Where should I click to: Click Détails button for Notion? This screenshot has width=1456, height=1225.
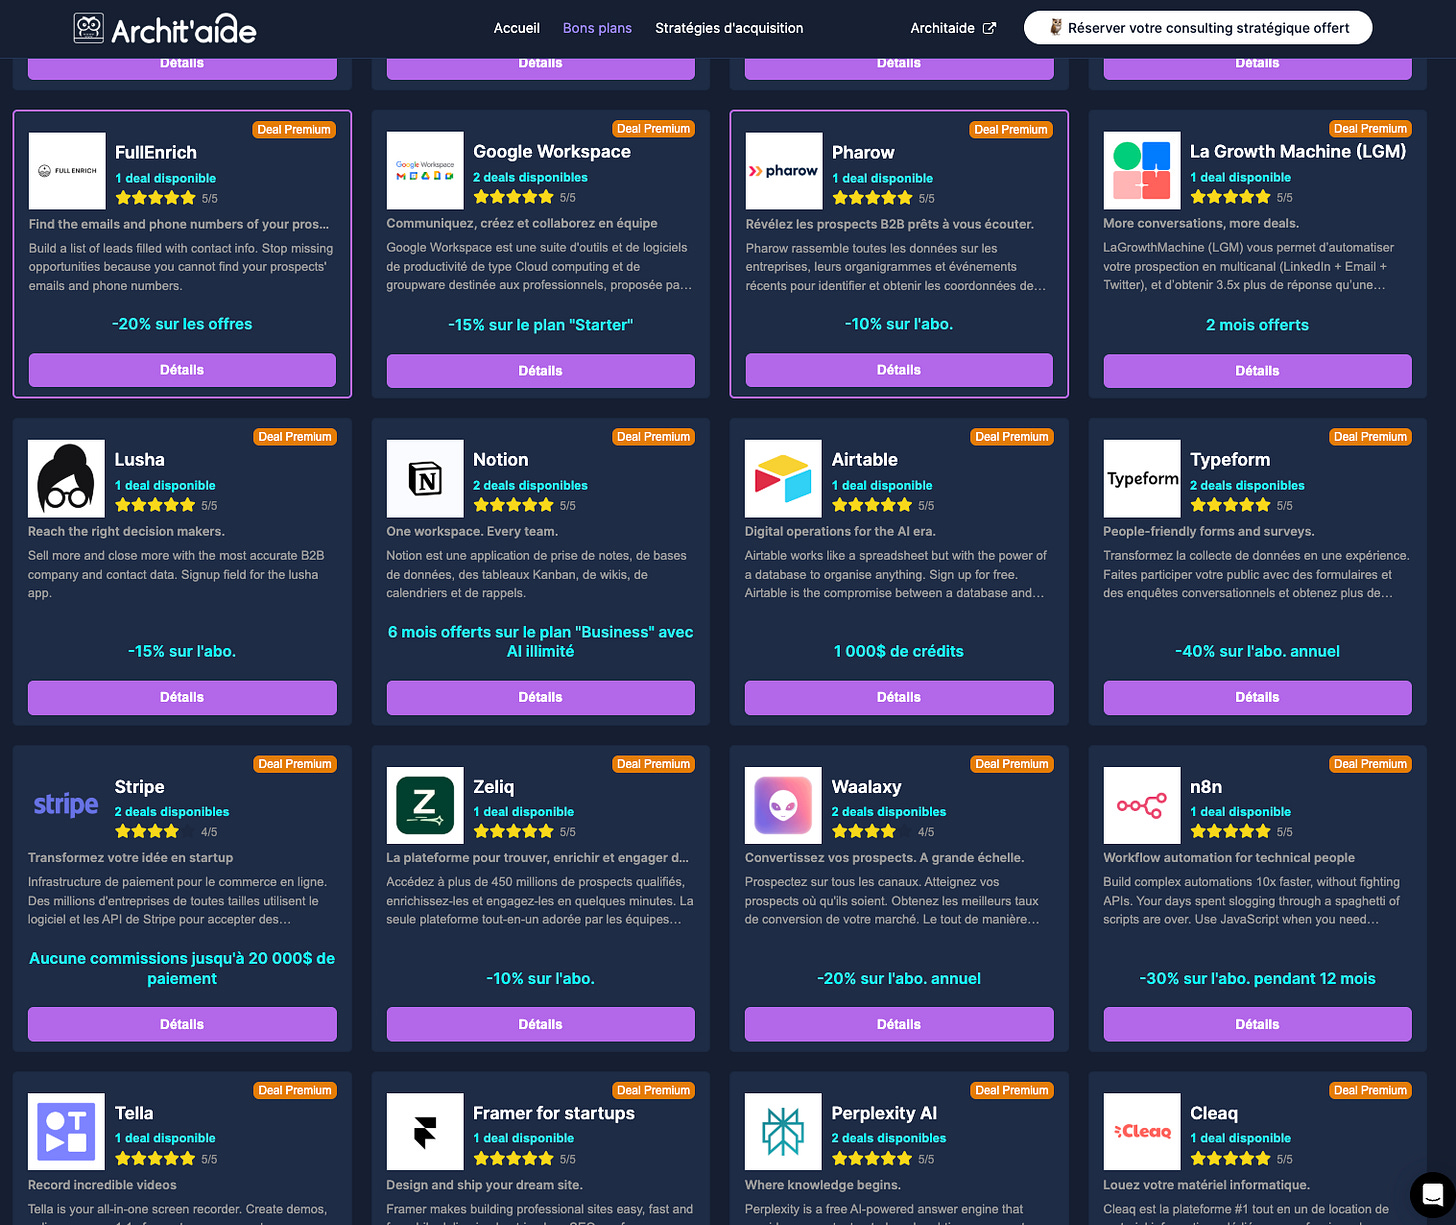click(x=540, y=697)
